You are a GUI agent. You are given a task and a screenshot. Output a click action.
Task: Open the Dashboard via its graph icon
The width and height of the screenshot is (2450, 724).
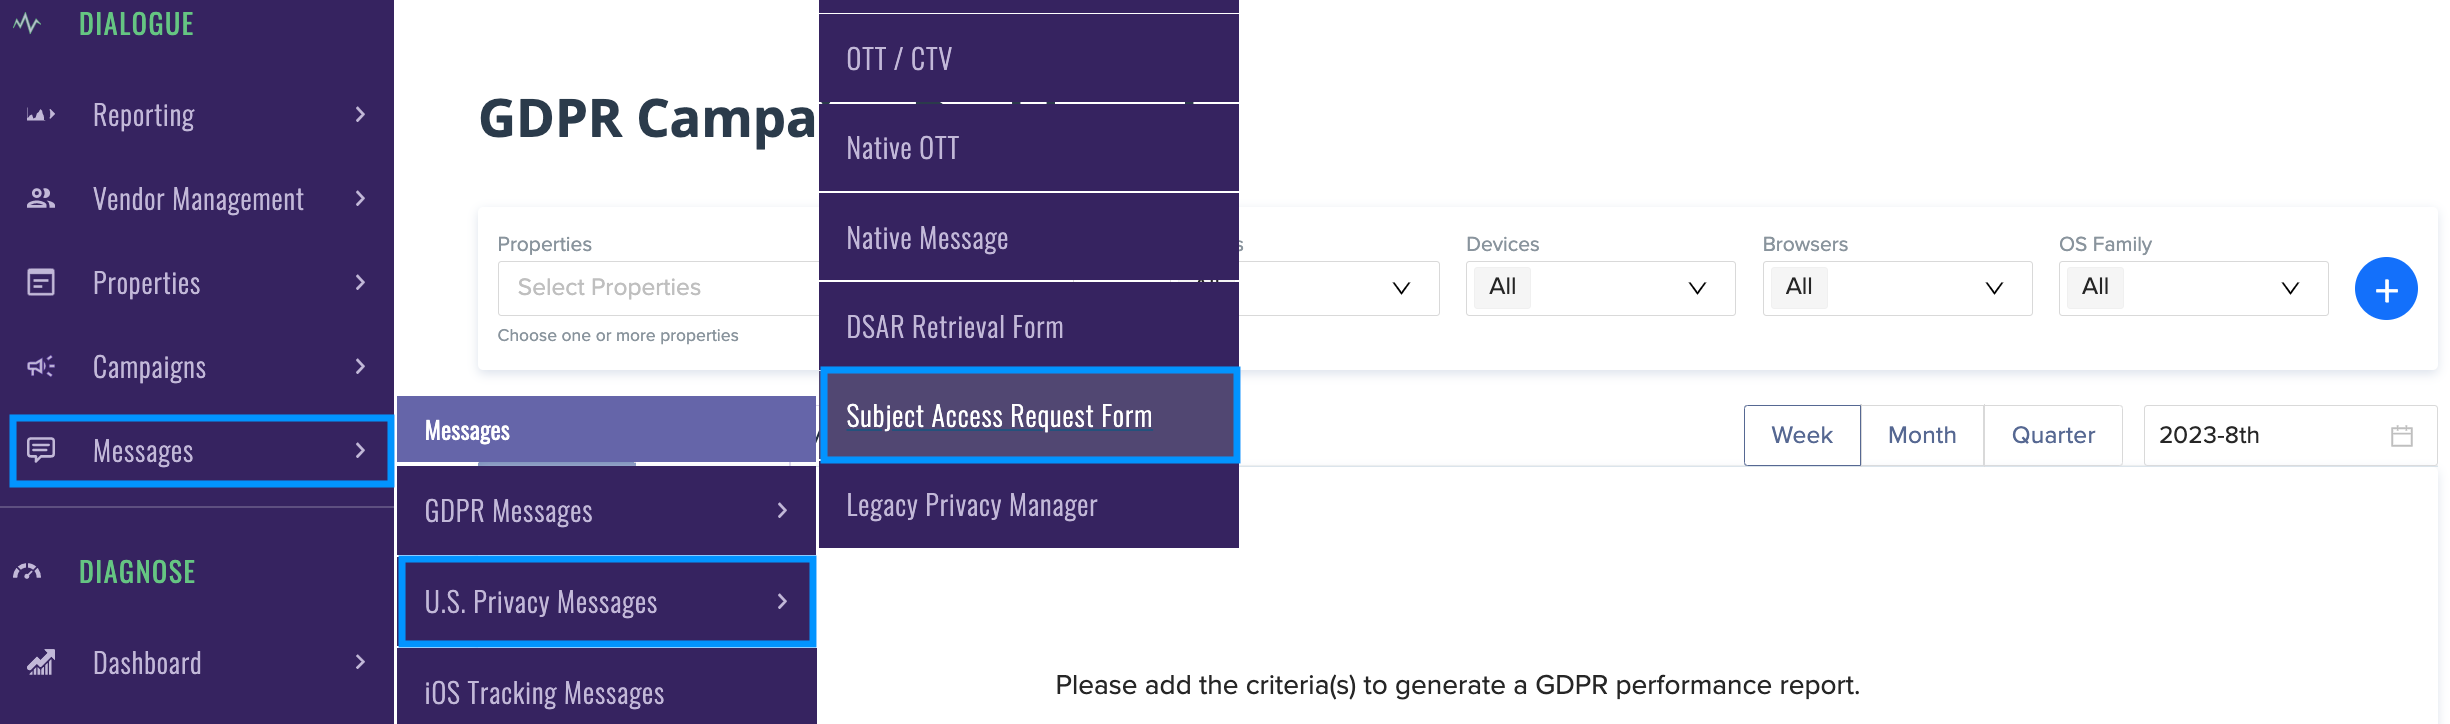point(40,662)
